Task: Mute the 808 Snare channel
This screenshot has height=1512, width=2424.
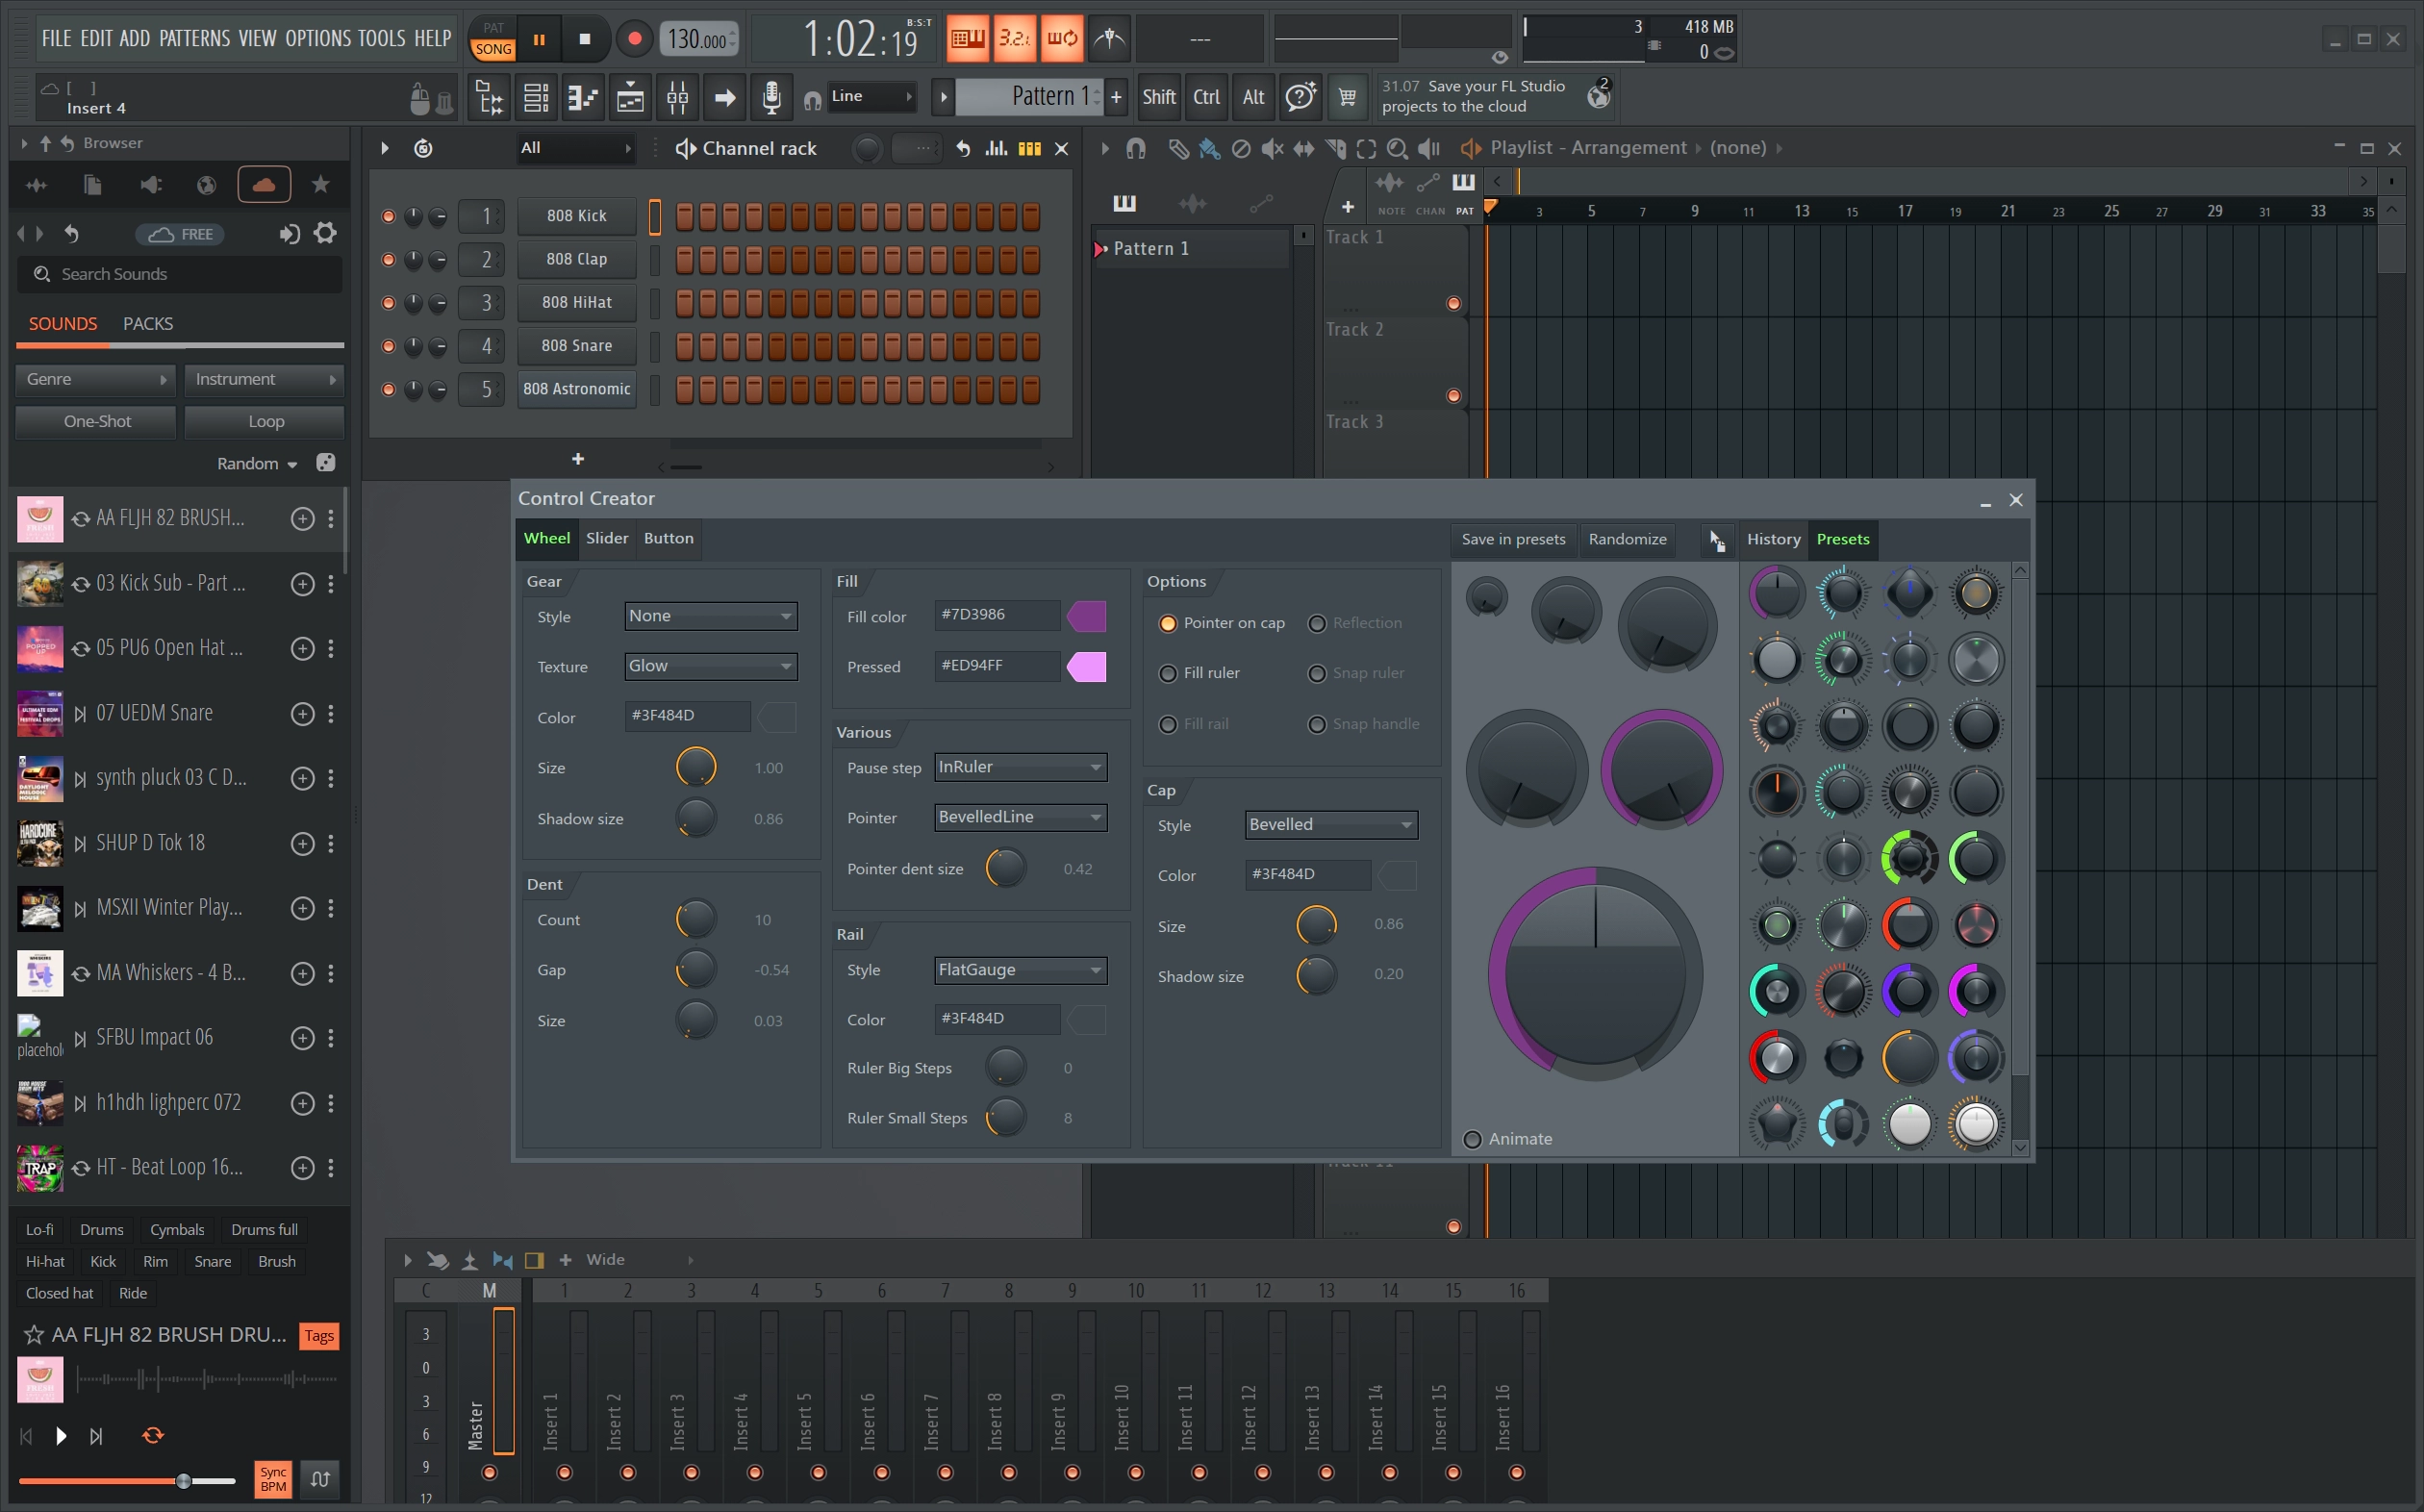Action: [x=388, y=346]
